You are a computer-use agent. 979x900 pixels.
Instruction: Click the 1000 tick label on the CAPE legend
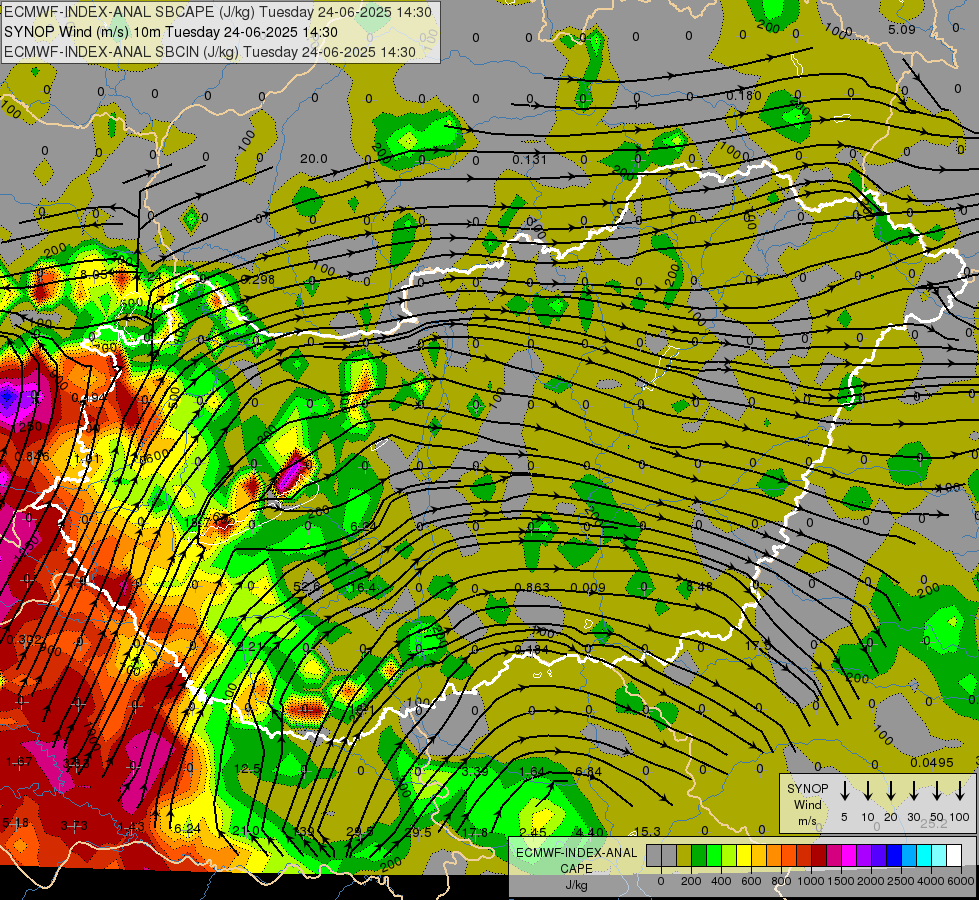pyautogui.click(x=810, y=881)
